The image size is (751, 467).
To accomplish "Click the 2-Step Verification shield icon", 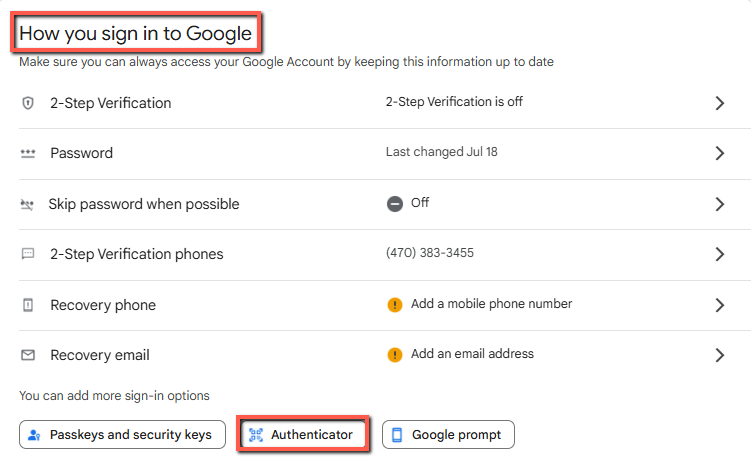I will (28, 103).
